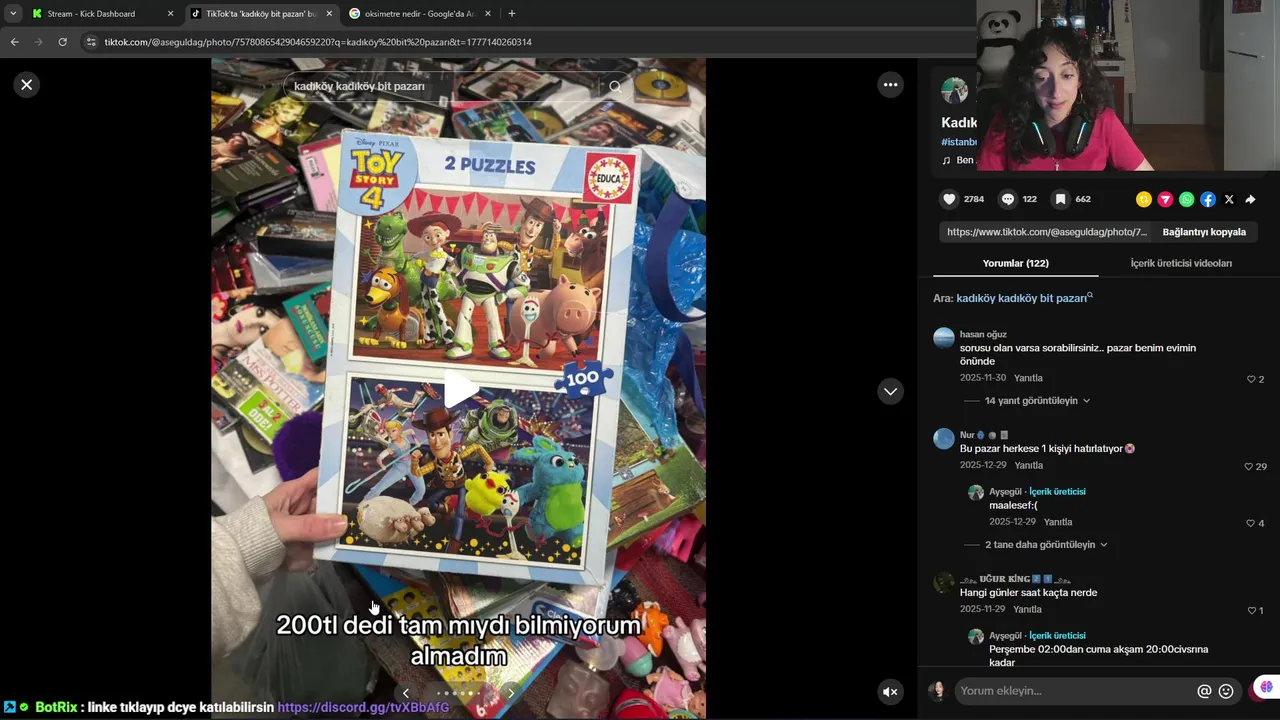Select the Yorumlar (122) tab
Image resolution: width=1280 pixels, height=720 pixels.
pos(1015,263)
